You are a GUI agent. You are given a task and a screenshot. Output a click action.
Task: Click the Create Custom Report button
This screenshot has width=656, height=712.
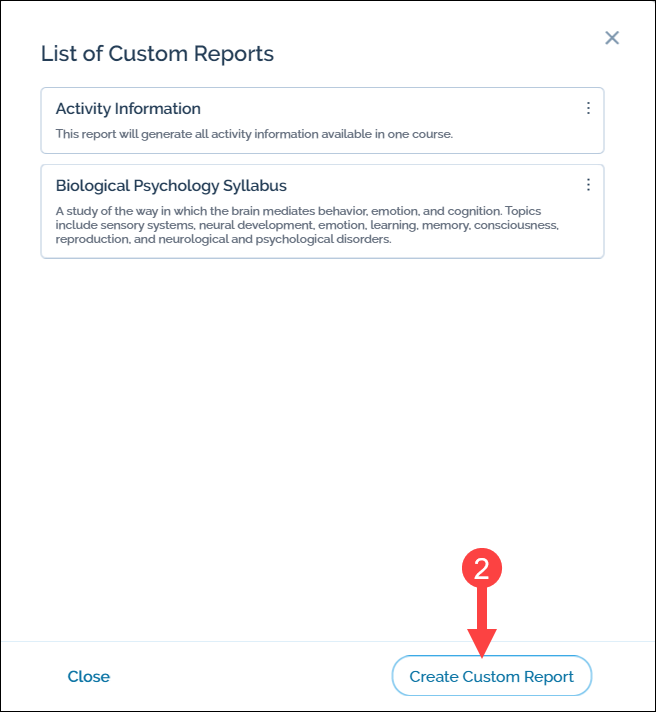491,677
